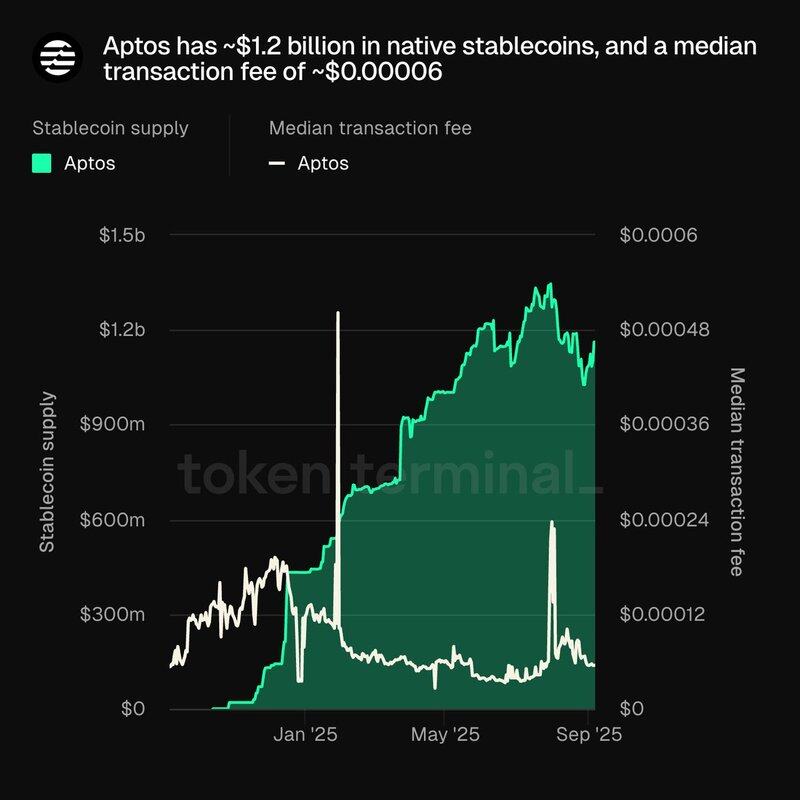
Task: Click the $0.0006 right axis label
Action: [658, 235]
